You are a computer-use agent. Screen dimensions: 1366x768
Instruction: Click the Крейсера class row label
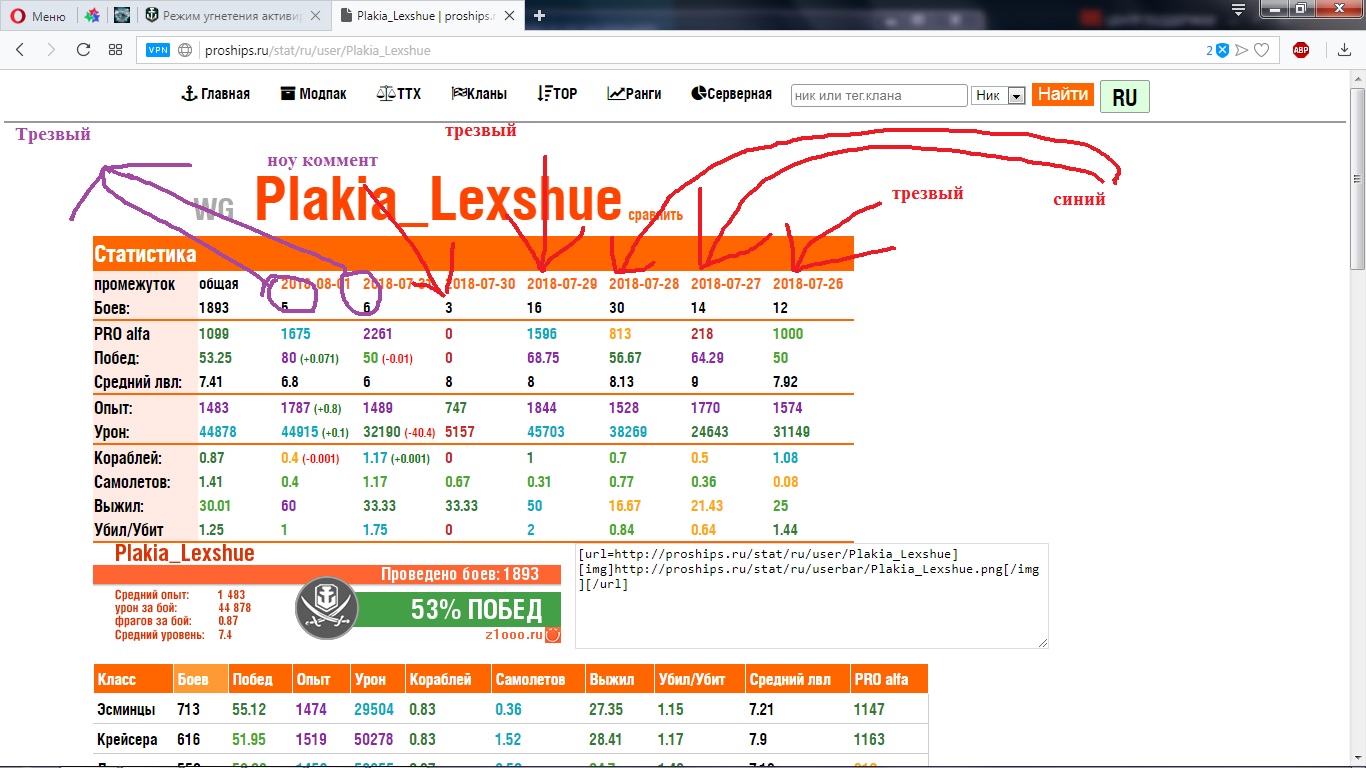(127, 740)
